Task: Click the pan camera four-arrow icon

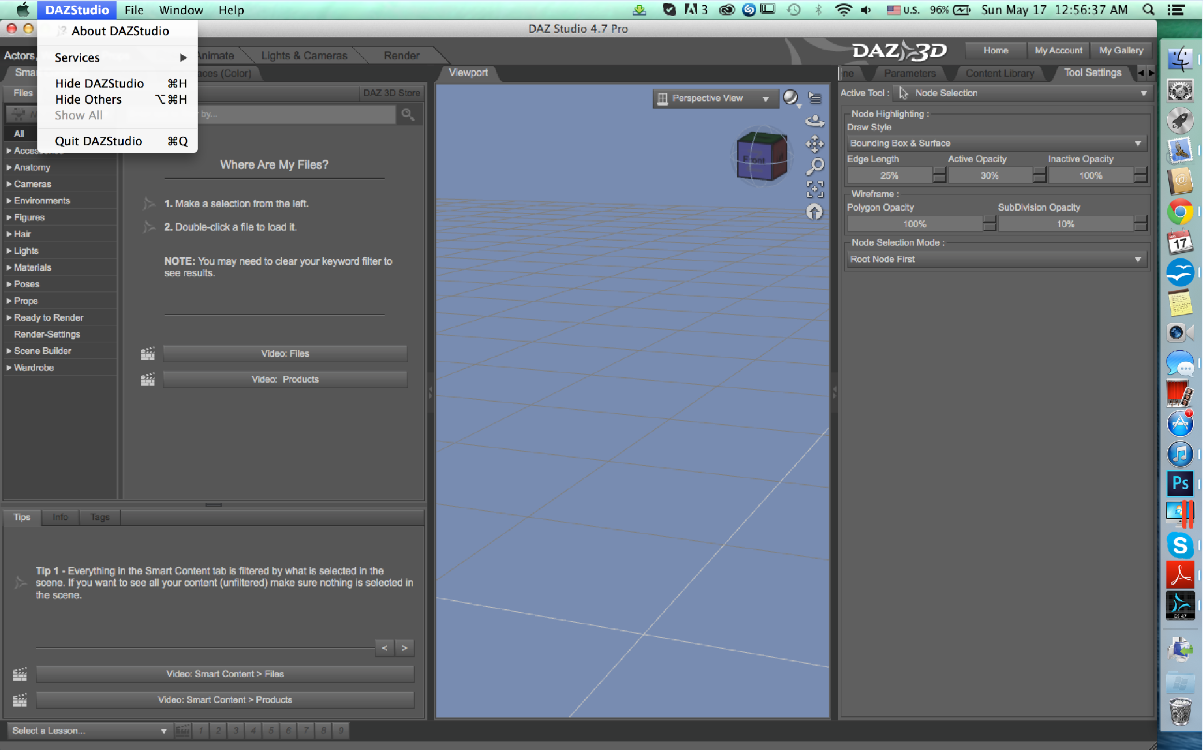Action: point(814,144)
